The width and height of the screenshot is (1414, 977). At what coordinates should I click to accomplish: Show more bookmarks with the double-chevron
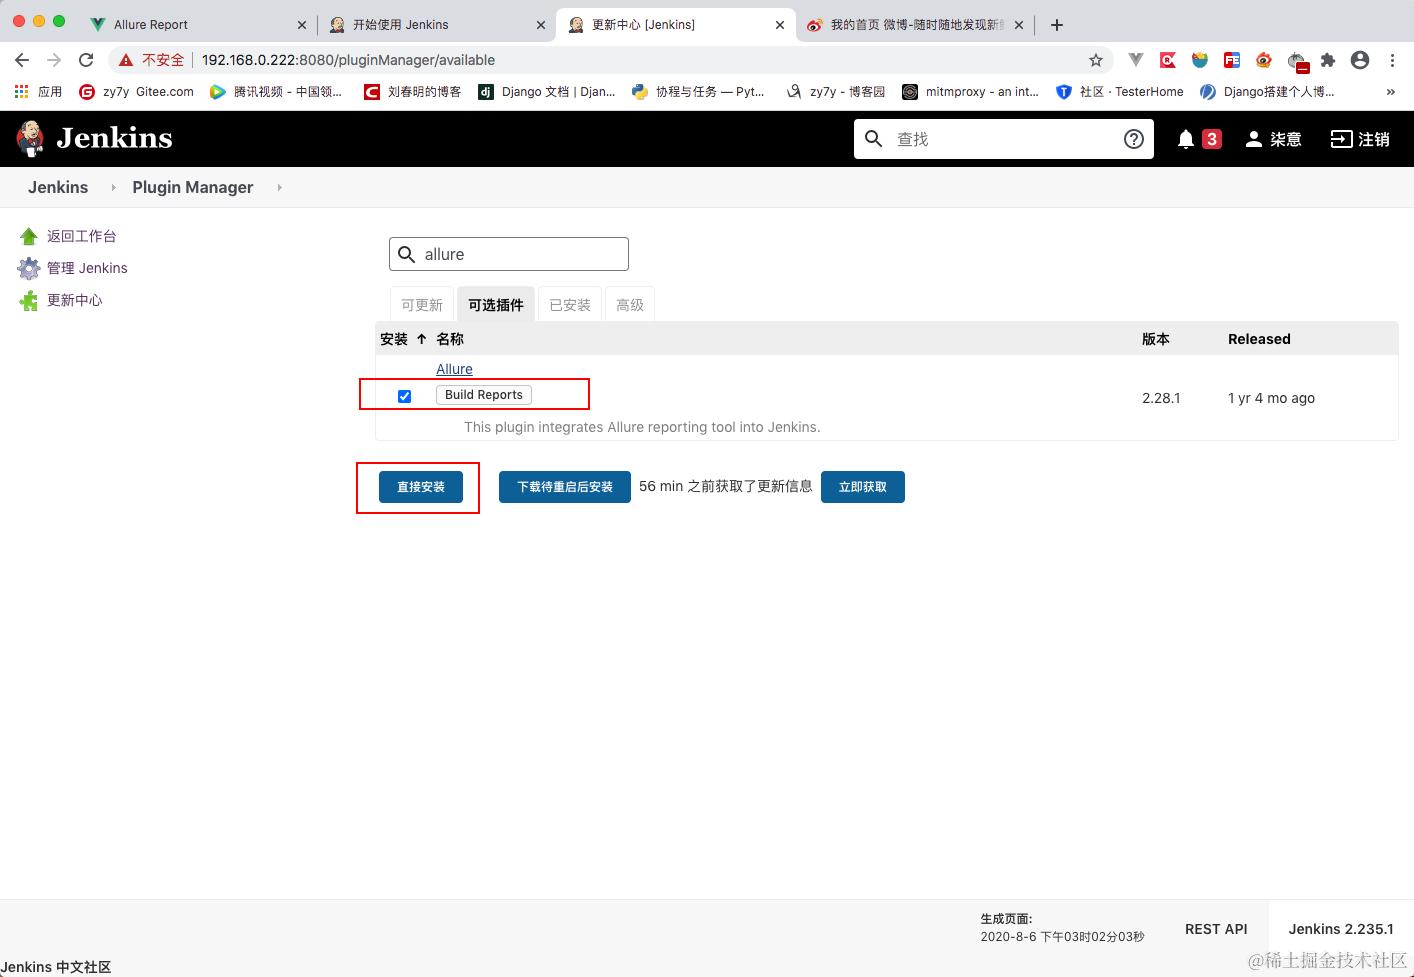pyautogui.click(x=1390, y=91)
